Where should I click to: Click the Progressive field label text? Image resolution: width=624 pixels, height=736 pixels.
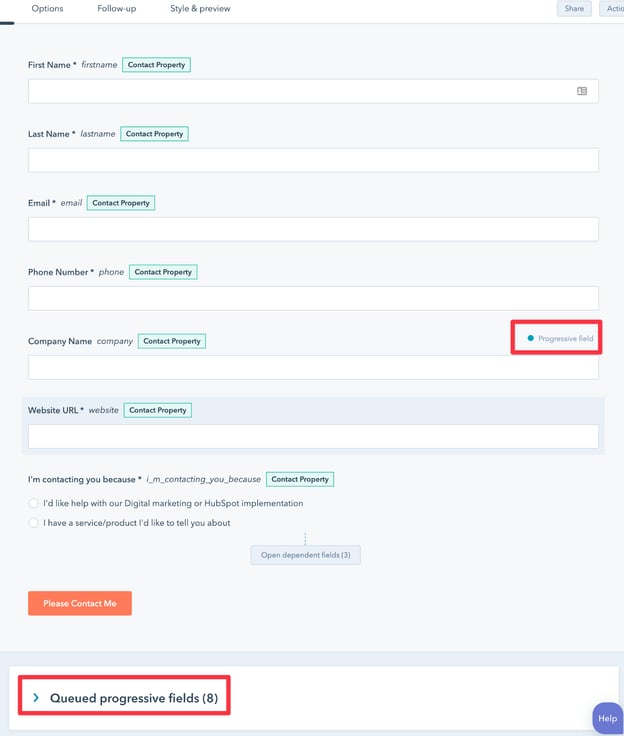tap(565, 339)
